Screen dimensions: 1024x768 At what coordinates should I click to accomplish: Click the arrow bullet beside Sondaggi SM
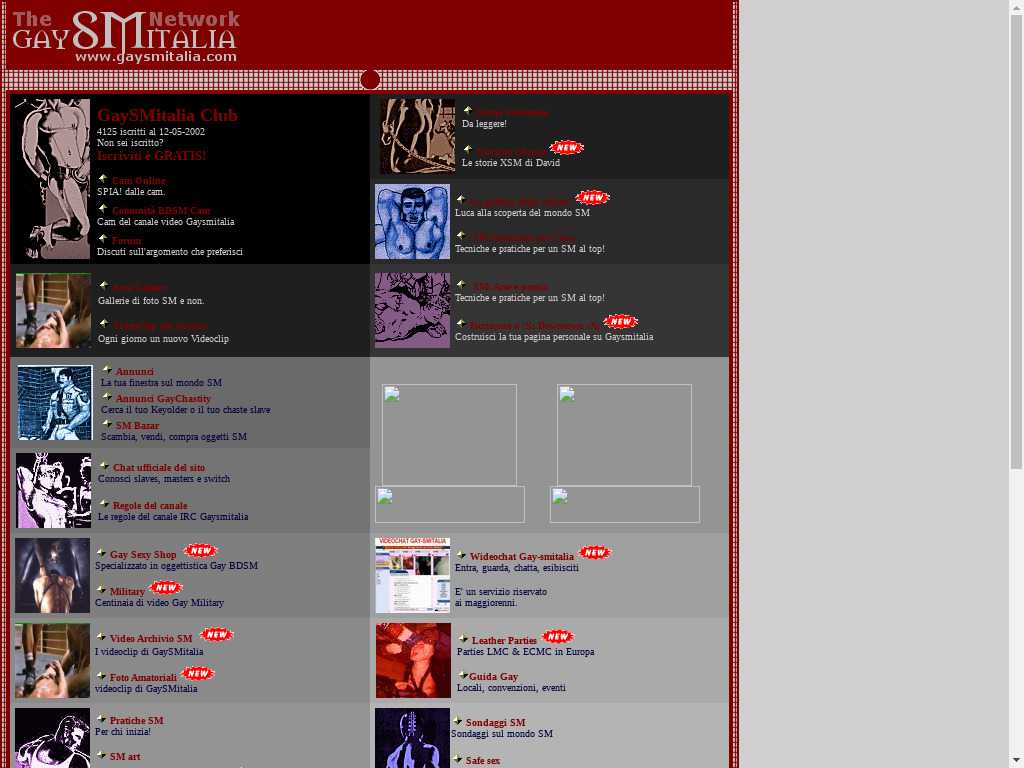tap(458, 721)
